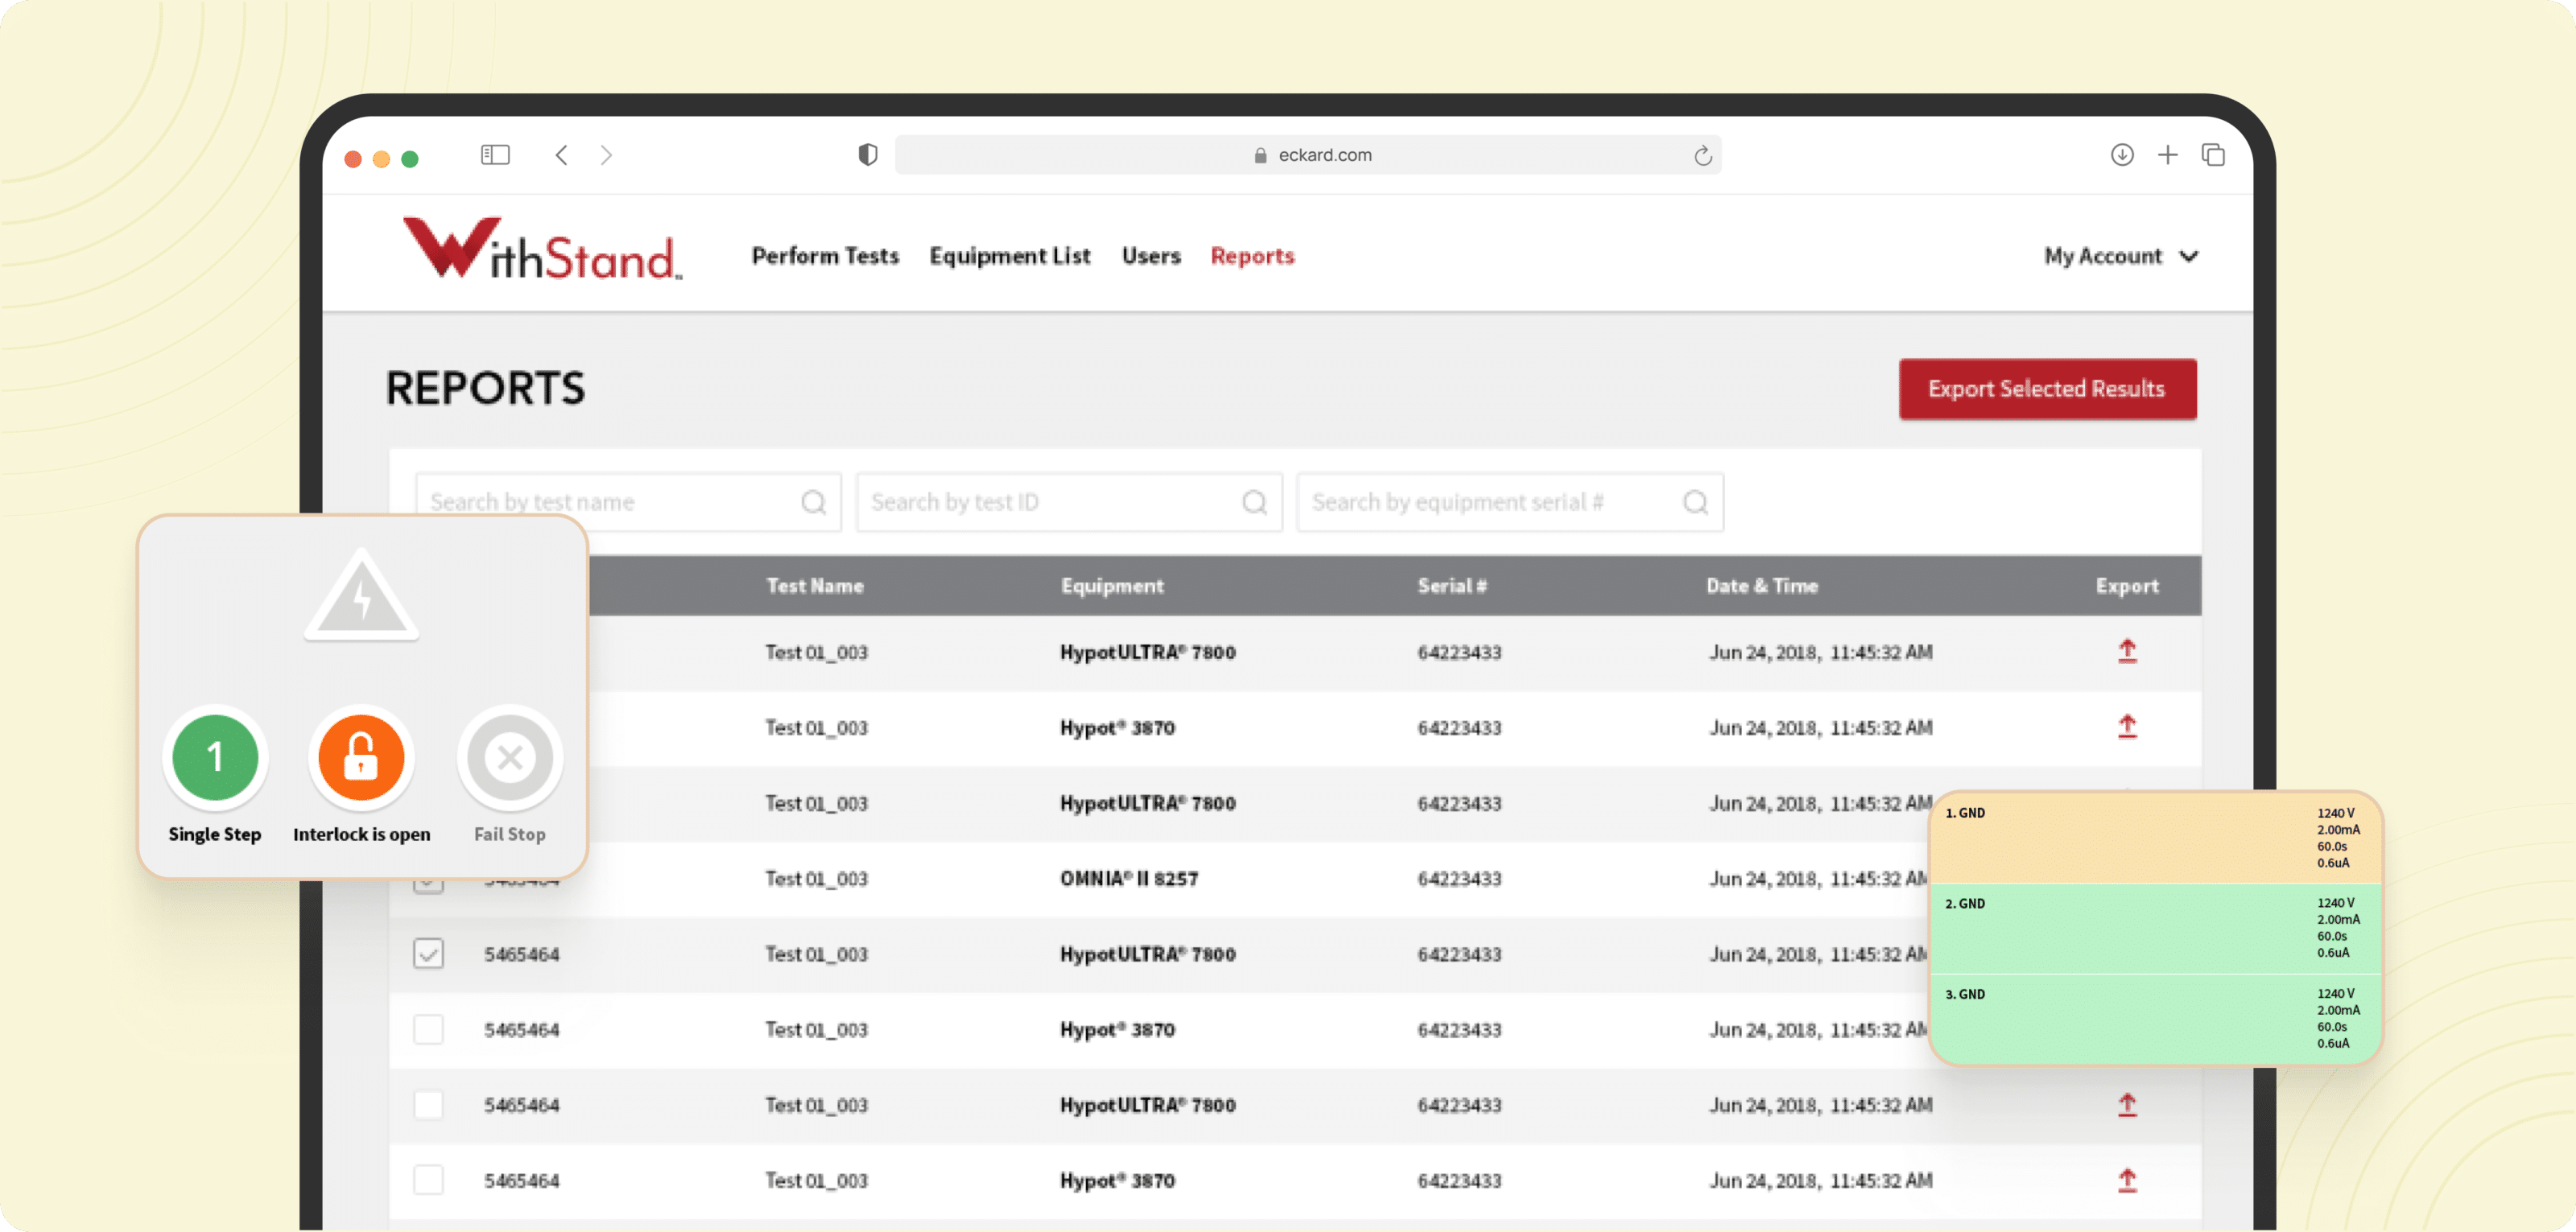Check the box in the second-to-last row

pos(428,1105)
